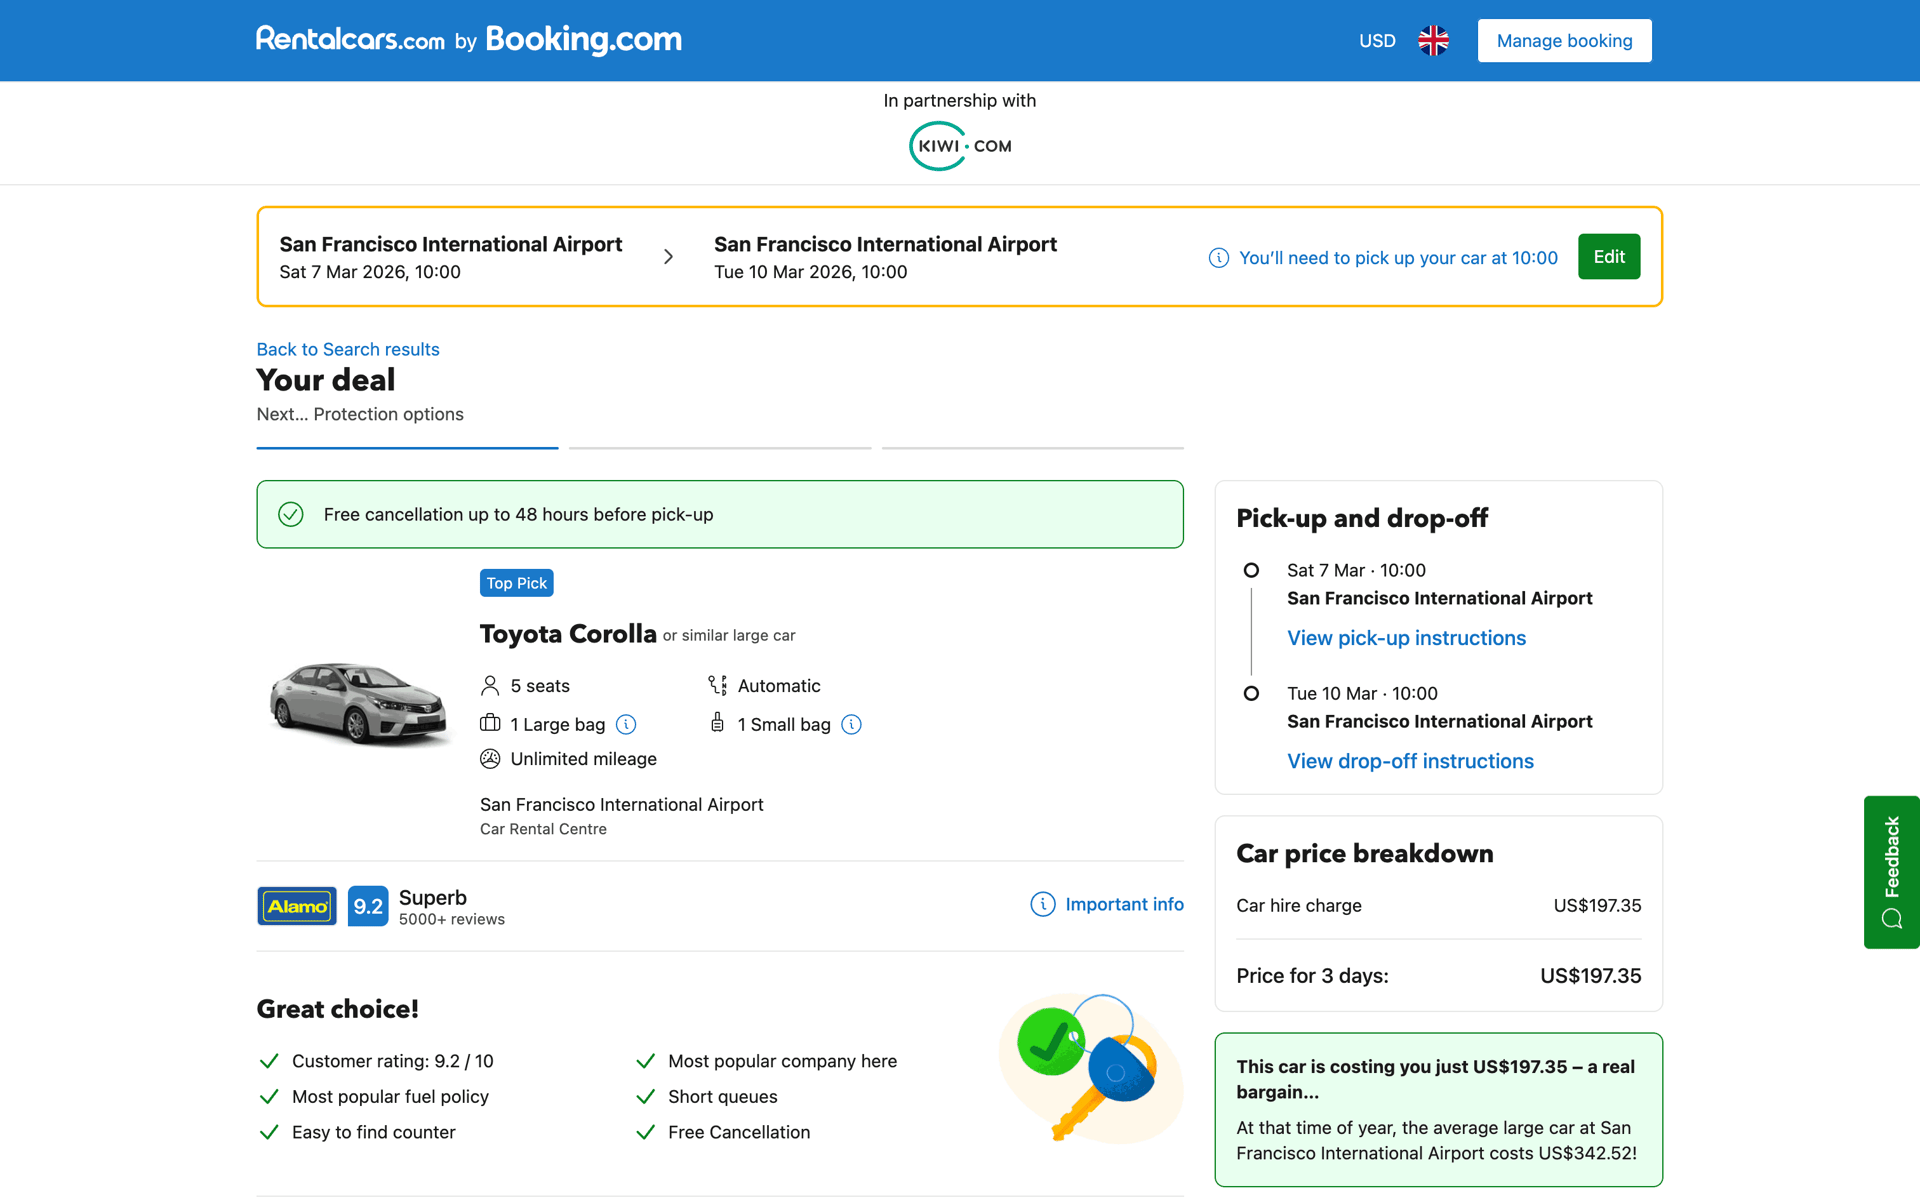This screenshot has width=1920, height=1200.
Task: Click 'Most popular fuel policy' text
Action: 390,1097
